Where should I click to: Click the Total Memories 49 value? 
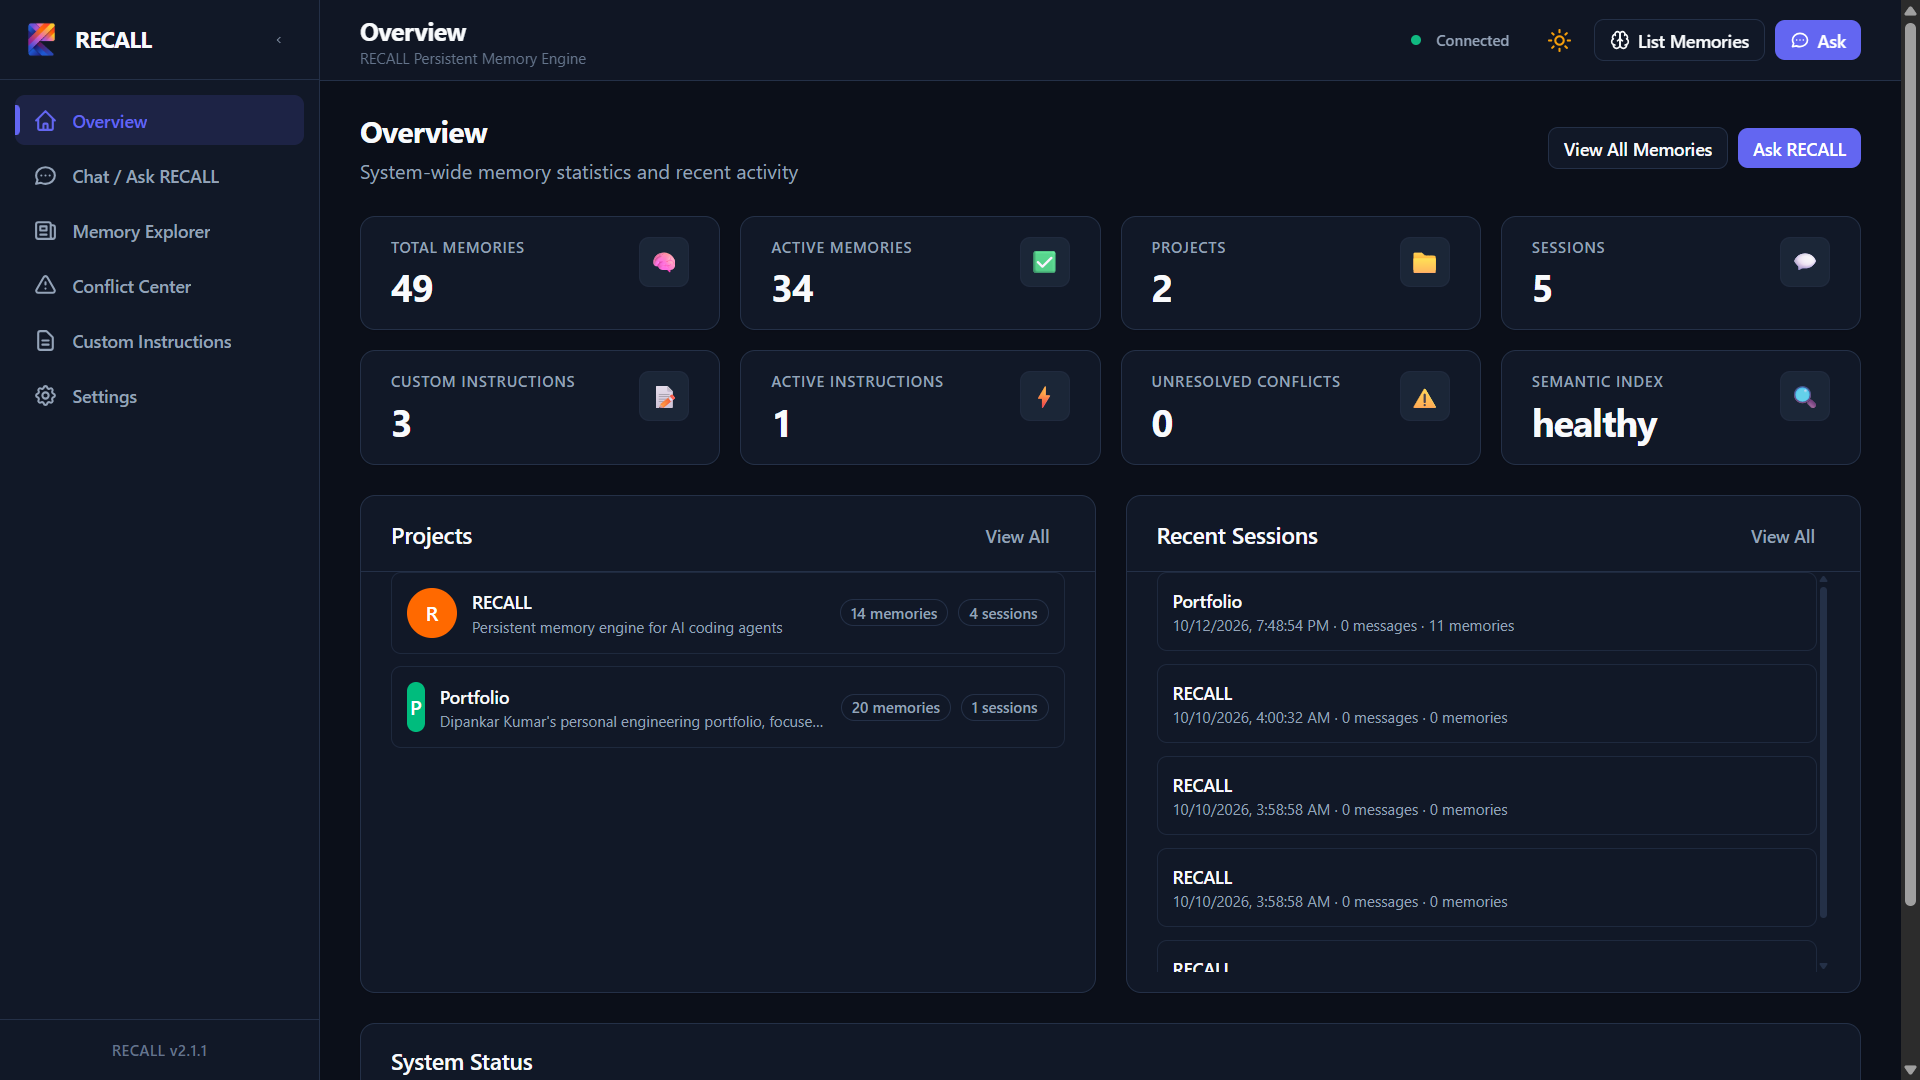pyautogui.click(x=412, y=289)
